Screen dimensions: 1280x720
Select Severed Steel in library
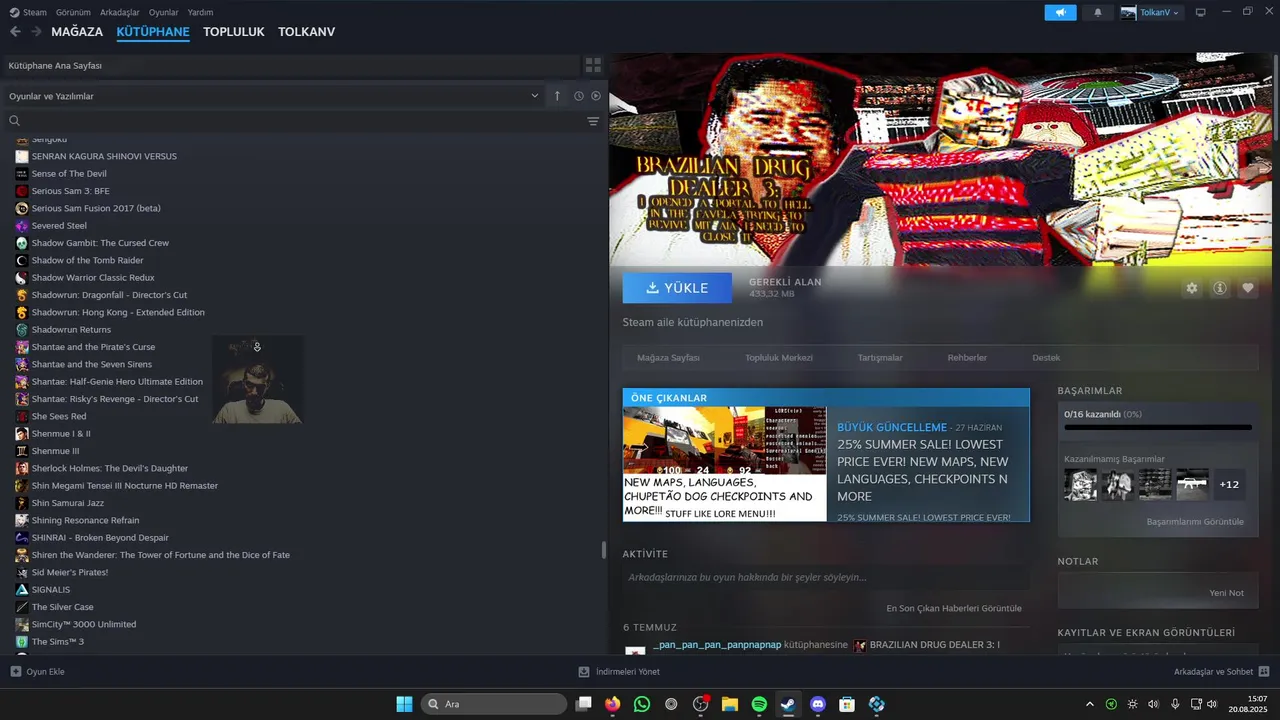[x=59, y=226]
